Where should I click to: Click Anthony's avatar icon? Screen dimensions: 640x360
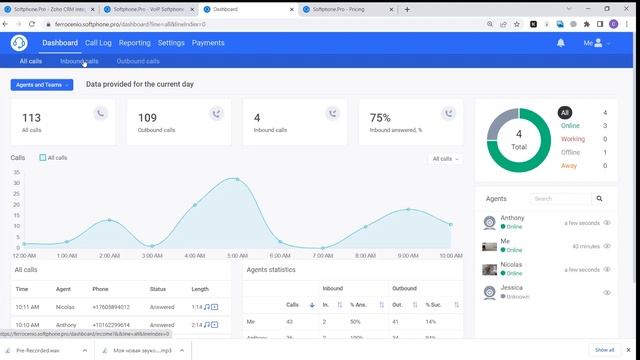point(489,222)
